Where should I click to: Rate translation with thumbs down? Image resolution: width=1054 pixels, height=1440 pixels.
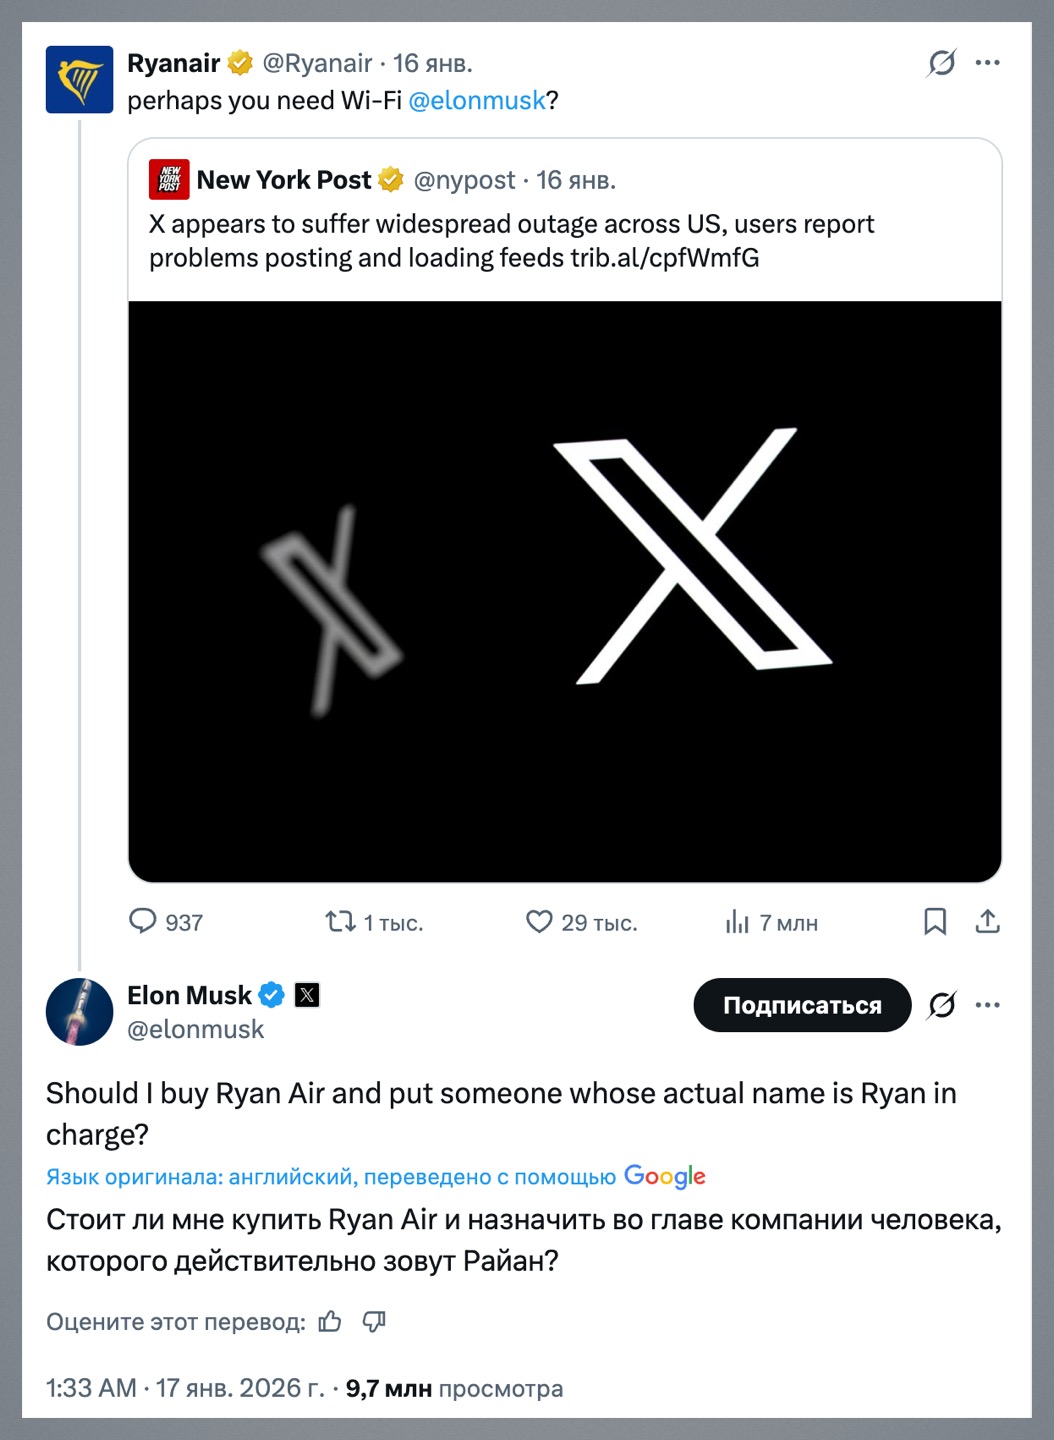374,1322
